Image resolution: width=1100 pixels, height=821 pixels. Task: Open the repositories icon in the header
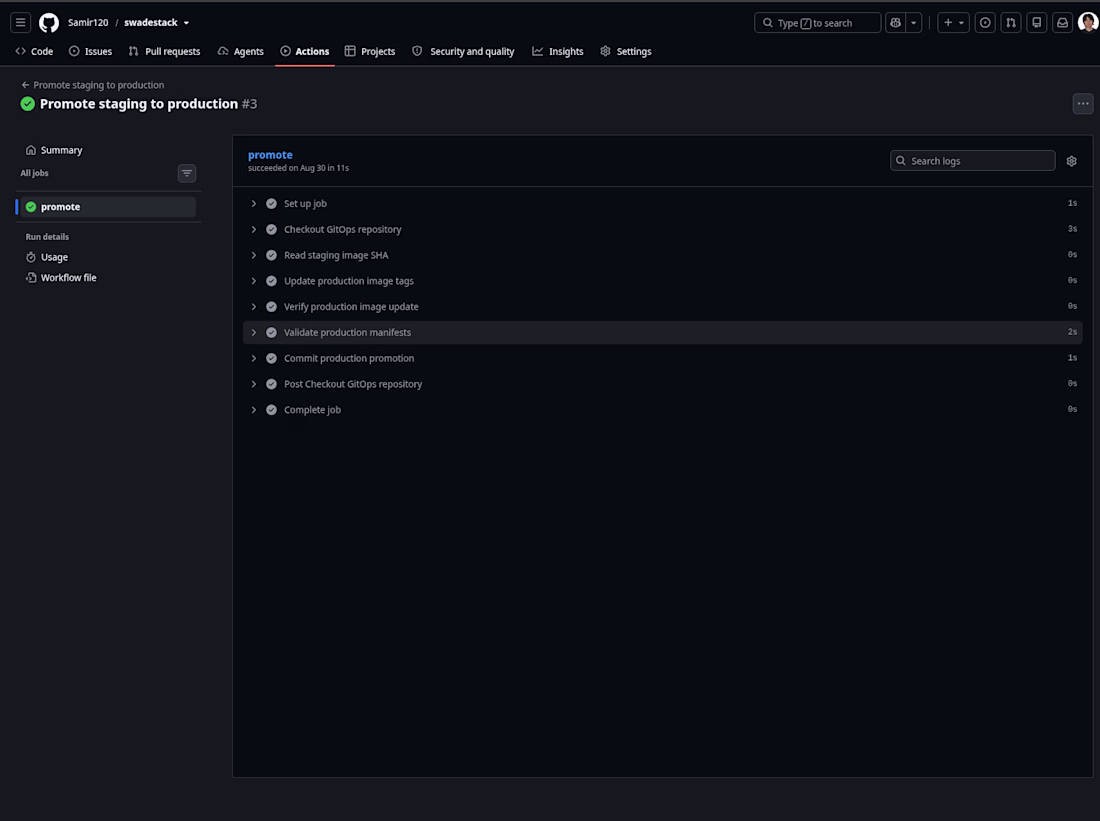(x=1037, y=22)
